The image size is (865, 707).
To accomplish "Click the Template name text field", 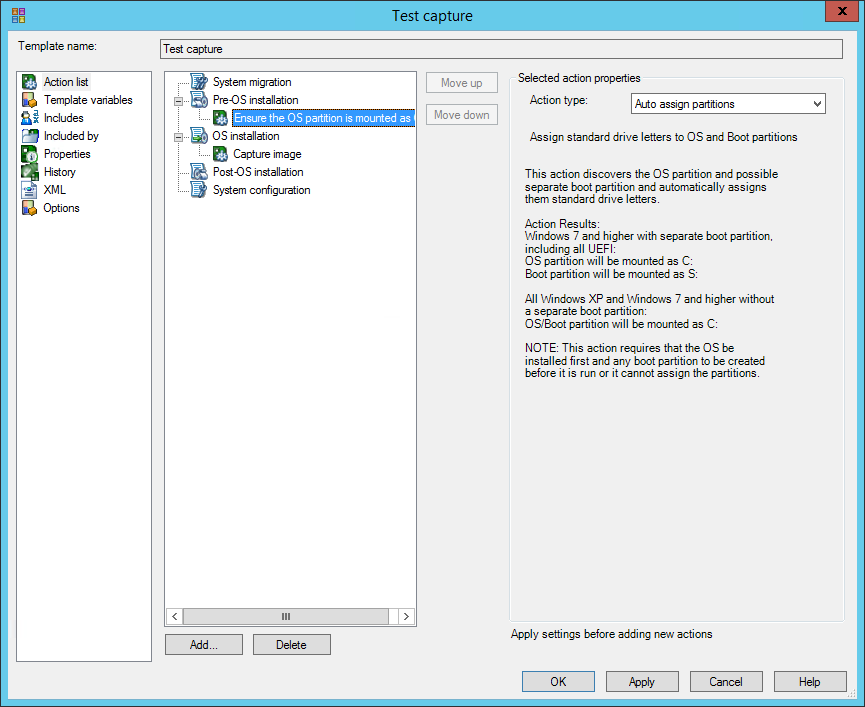I will (x=501, y=49).
